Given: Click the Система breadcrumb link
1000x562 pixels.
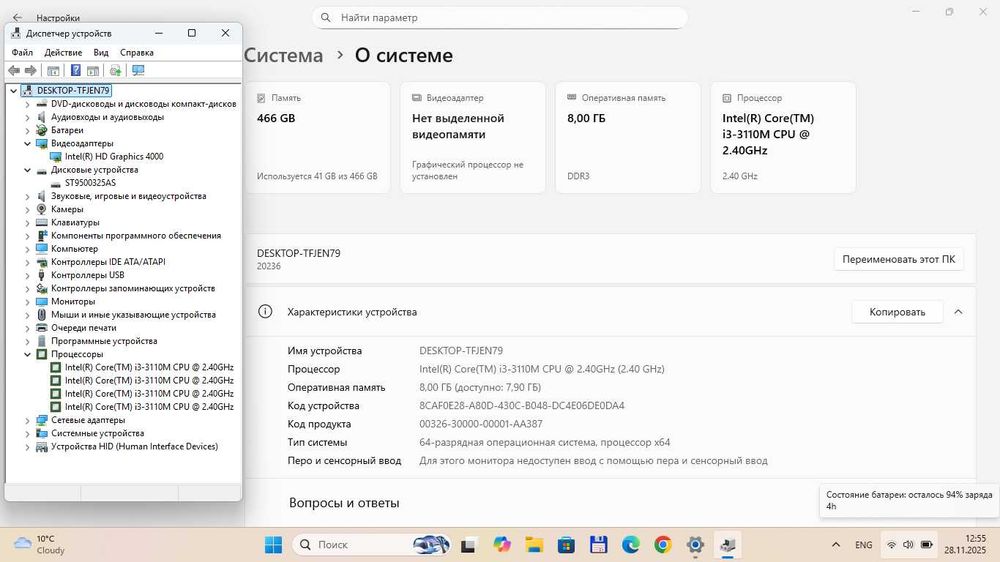Looking at the screenshot, I should pos(284,55).
